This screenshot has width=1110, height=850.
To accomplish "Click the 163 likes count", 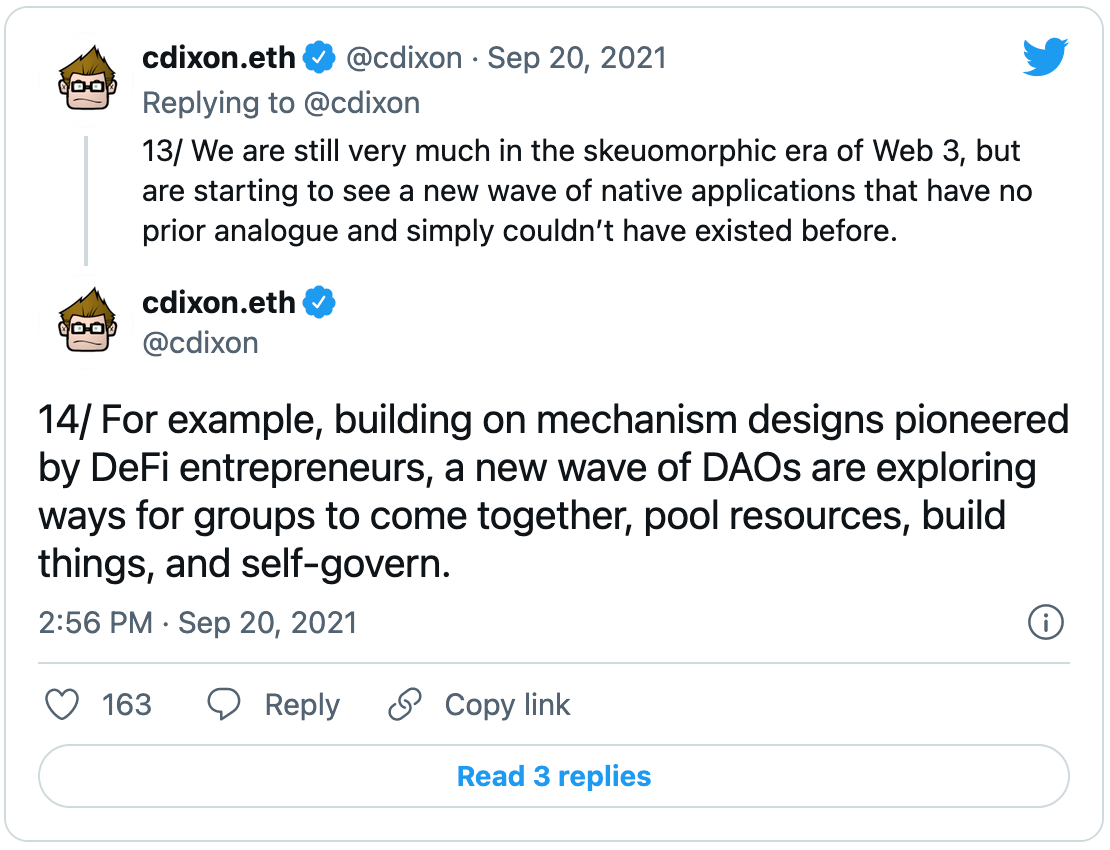I will click(x=127, y=705).
